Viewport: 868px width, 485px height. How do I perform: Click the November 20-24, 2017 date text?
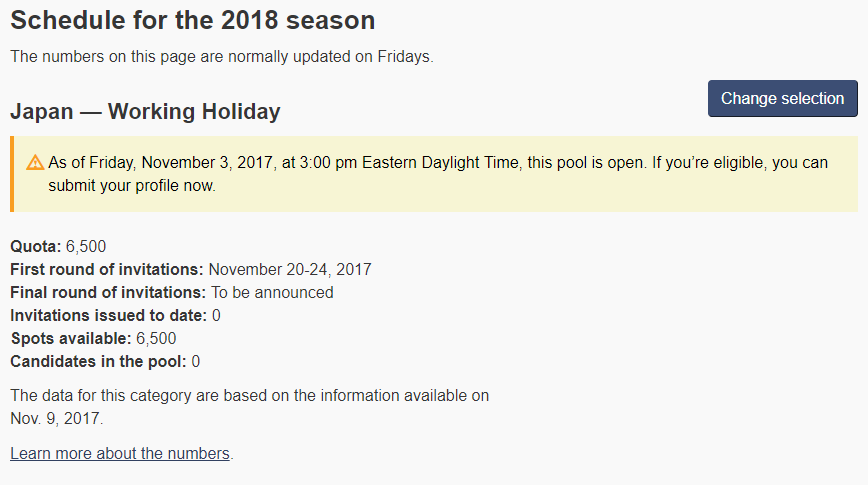point(290,270)
